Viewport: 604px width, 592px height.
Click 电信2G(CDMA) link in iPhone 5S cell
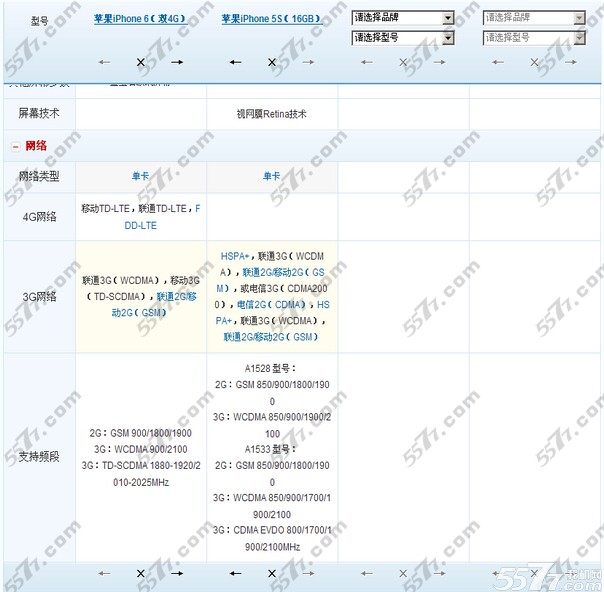271,305
